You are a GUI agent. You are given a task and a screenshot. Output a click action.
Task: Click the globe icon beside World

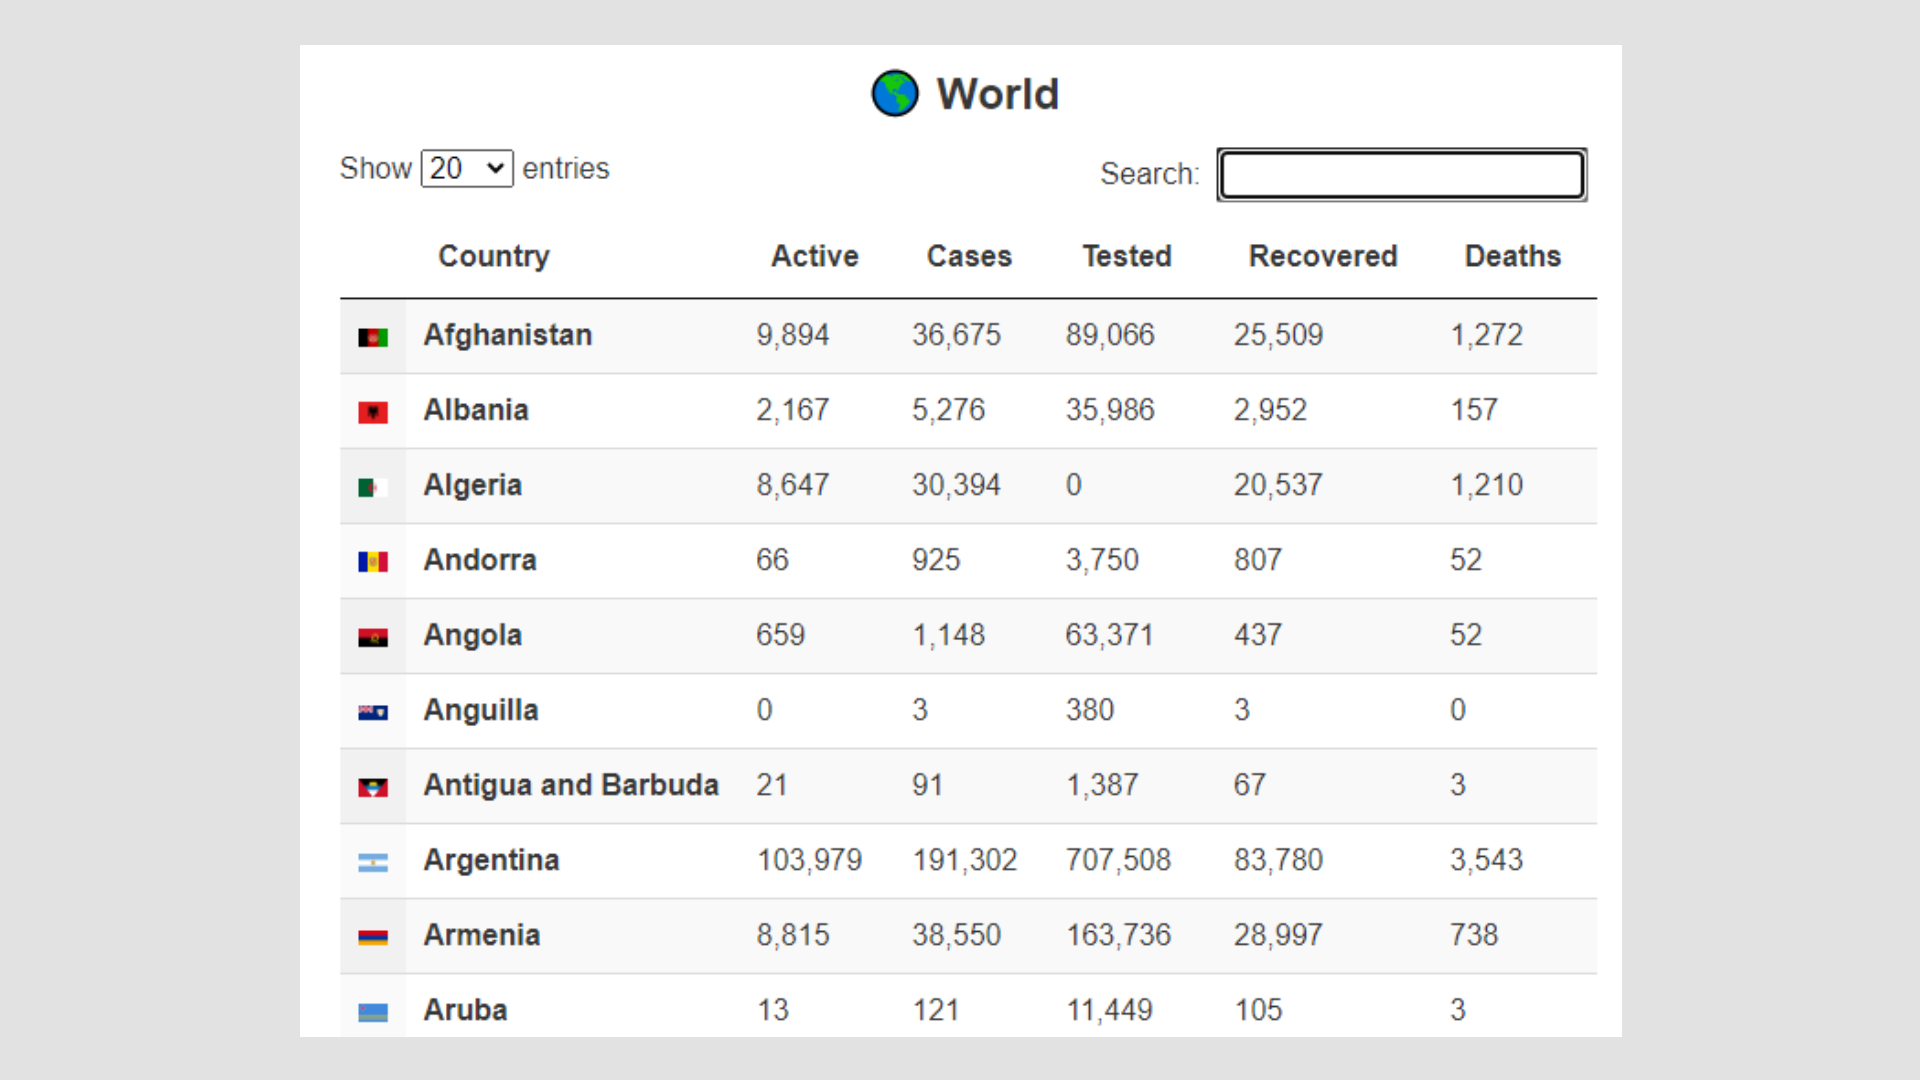coord(894,94)
